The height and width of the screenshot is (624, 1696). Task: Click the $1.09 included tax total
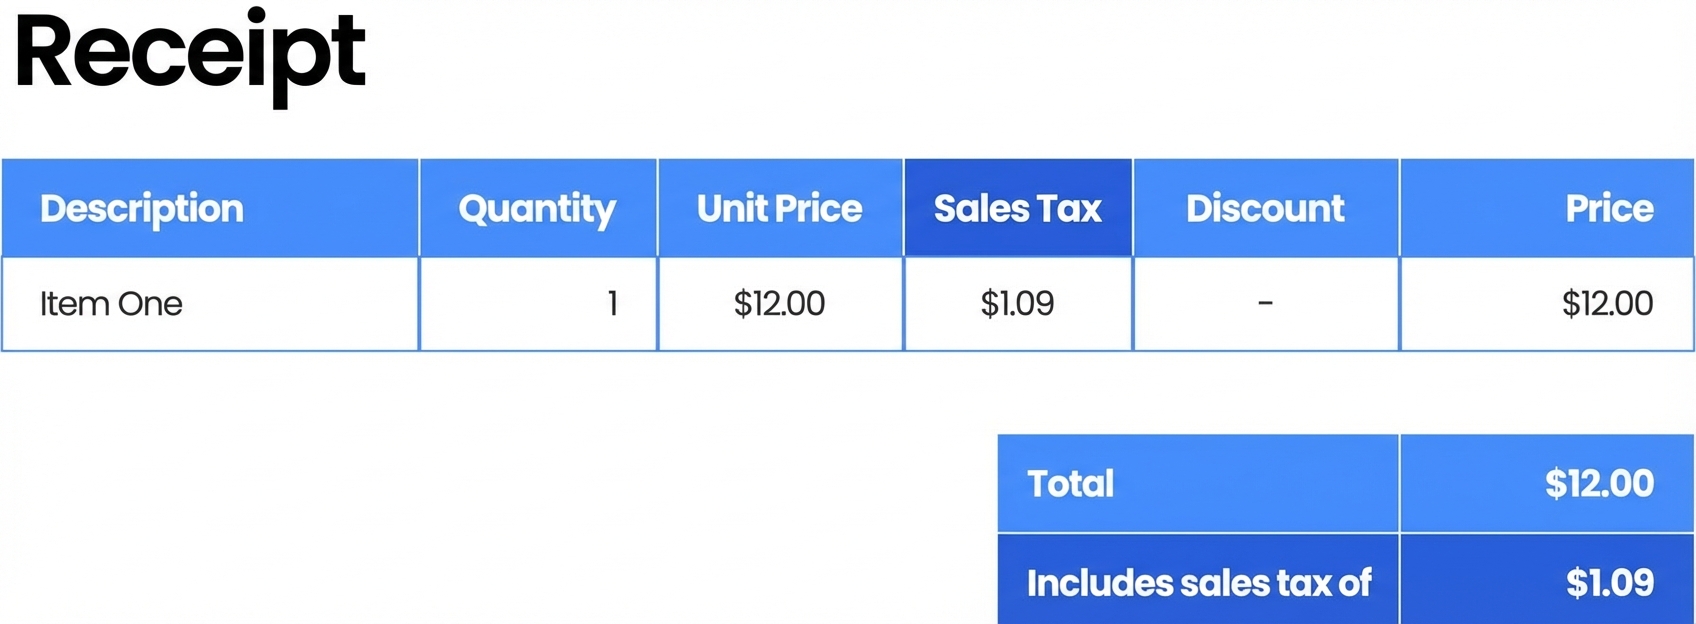click(x=1609, y=583)
